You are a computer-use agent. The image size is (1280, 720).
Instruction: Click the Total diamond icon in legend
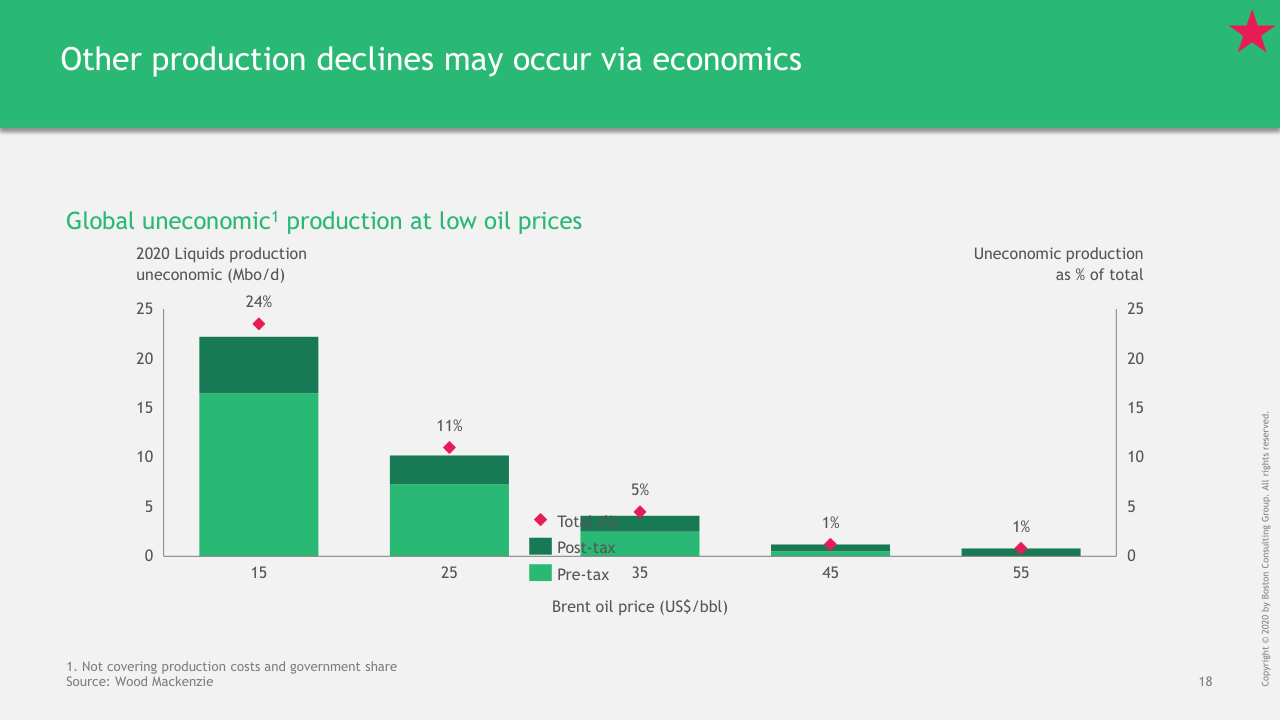540,520
